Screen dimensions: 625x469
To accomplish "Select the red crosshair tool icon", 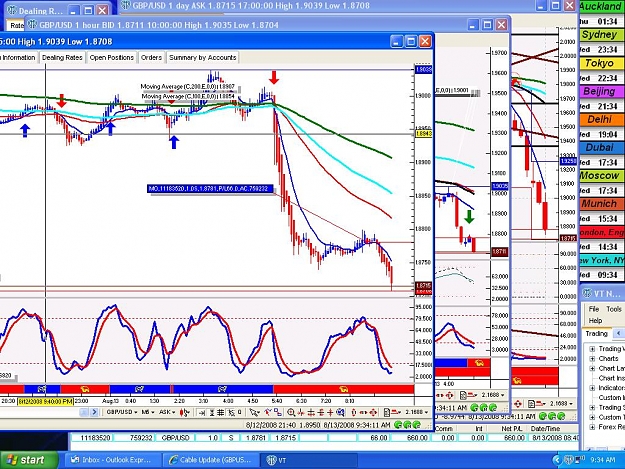I will (x=330, y=412).
